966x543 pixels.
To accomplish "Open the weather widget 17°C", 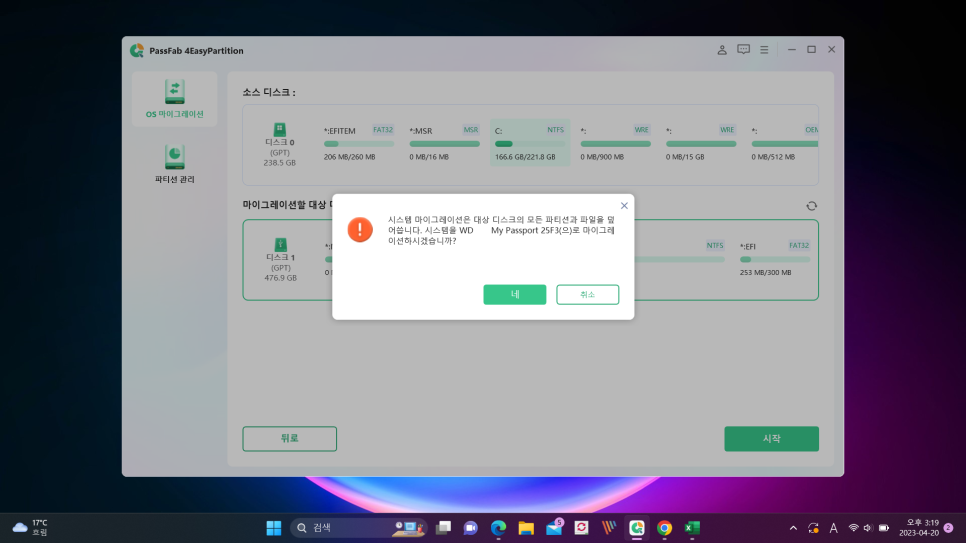I will 30,528.
